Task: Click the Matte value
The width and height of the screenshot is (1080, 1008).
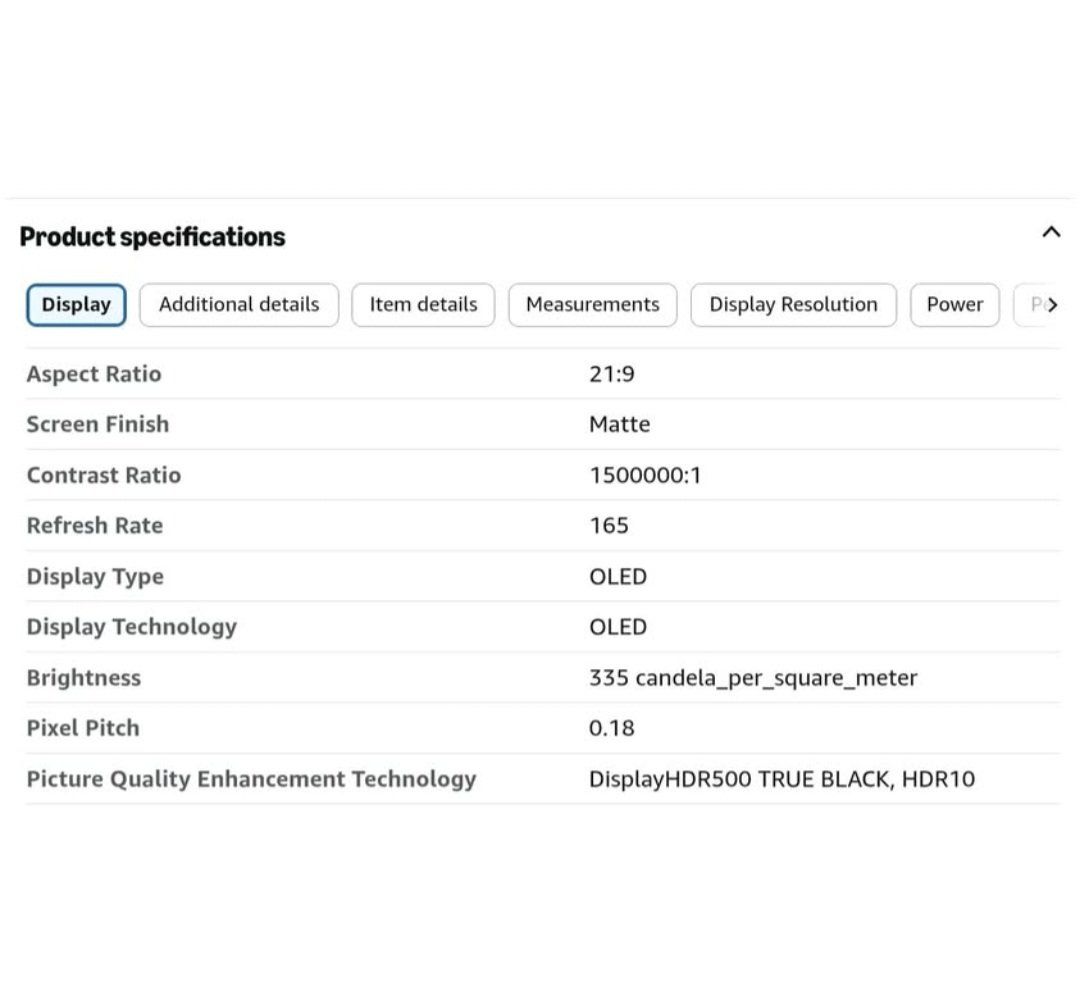Action: pos(619,424)
